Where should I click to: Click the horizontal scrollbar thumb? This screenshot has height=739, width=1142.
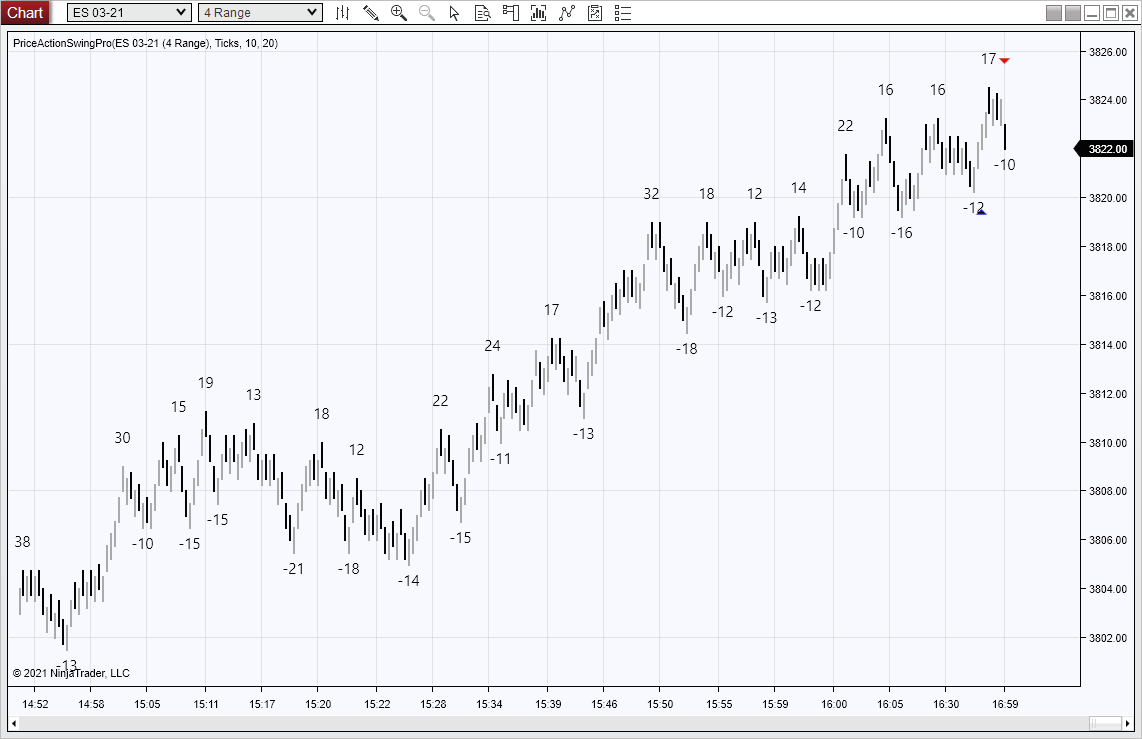click(1105, 723)
